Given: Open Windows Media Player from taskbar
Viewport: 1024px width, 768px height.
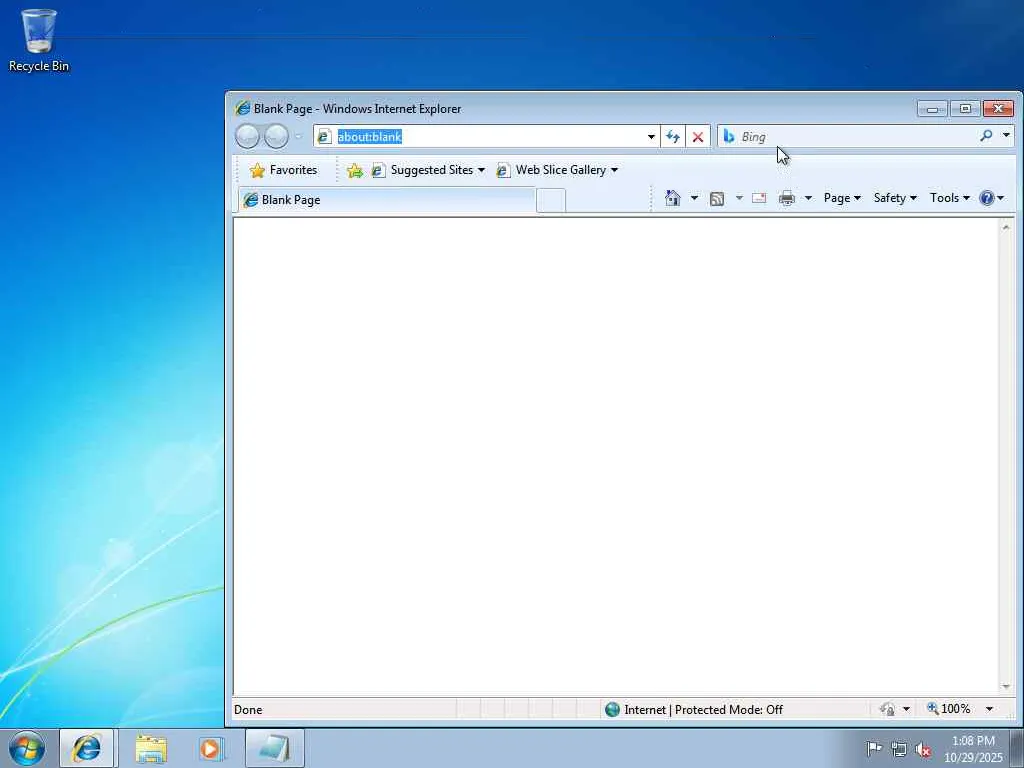Looking at the screenshot, I should [x=211, y=748].
